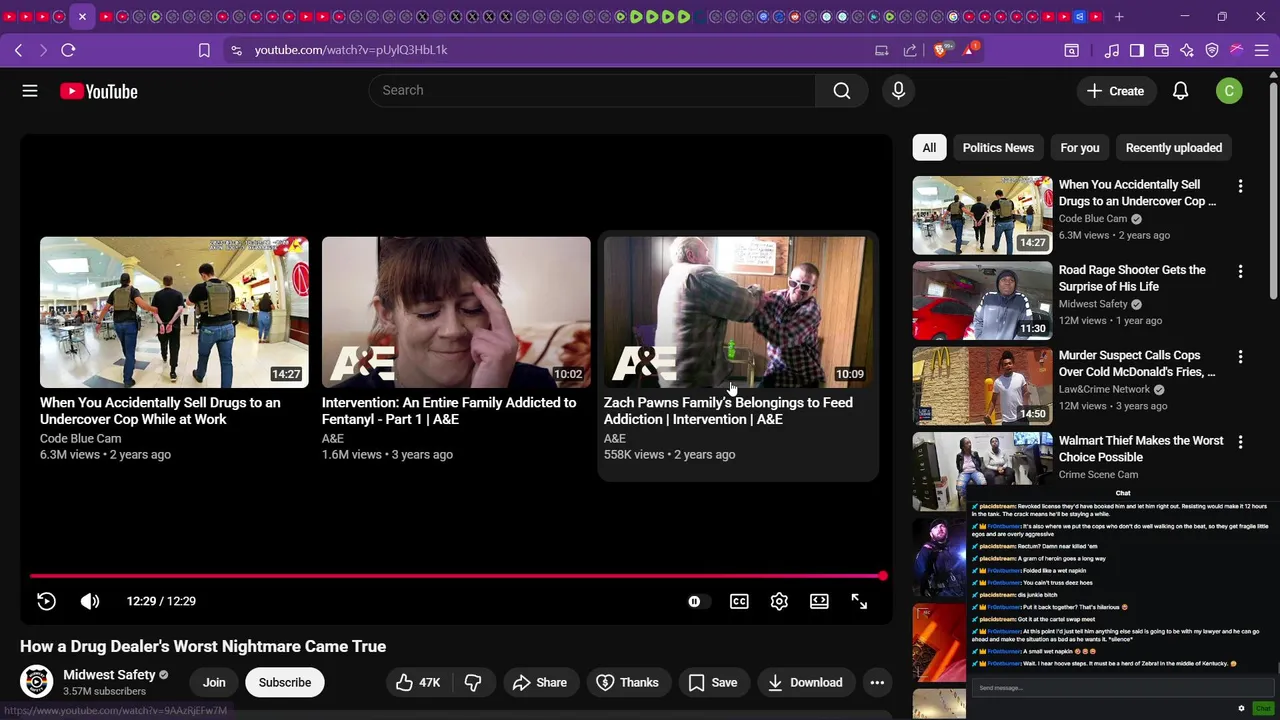Open the music note playlist icon in the toolbar
1280x720 pixels.
(x=1111, y=50)
